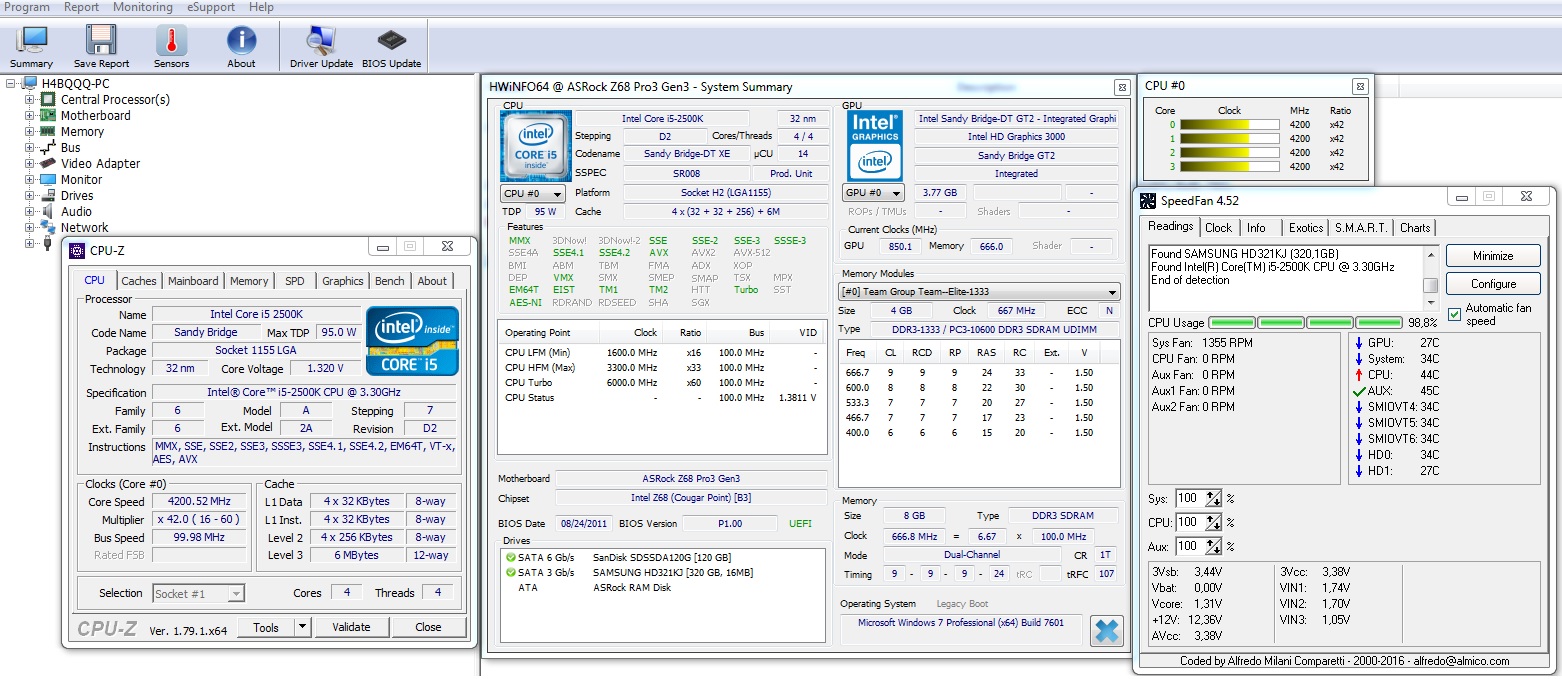
Task: Open CPU-Z Bench tab
Action: pos(390,281)
